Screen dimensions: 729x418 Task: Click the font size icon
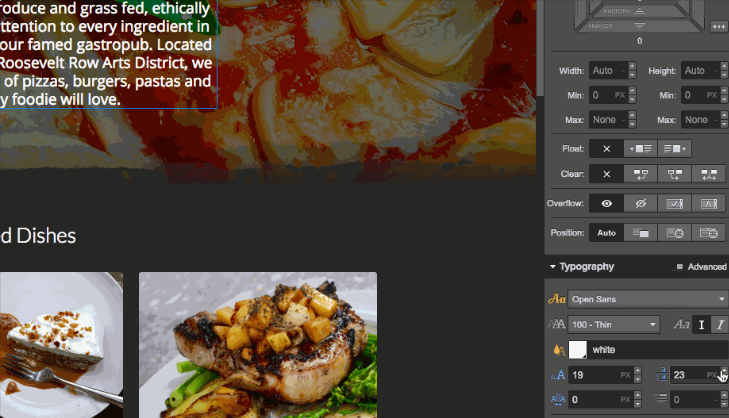point(558,375)
